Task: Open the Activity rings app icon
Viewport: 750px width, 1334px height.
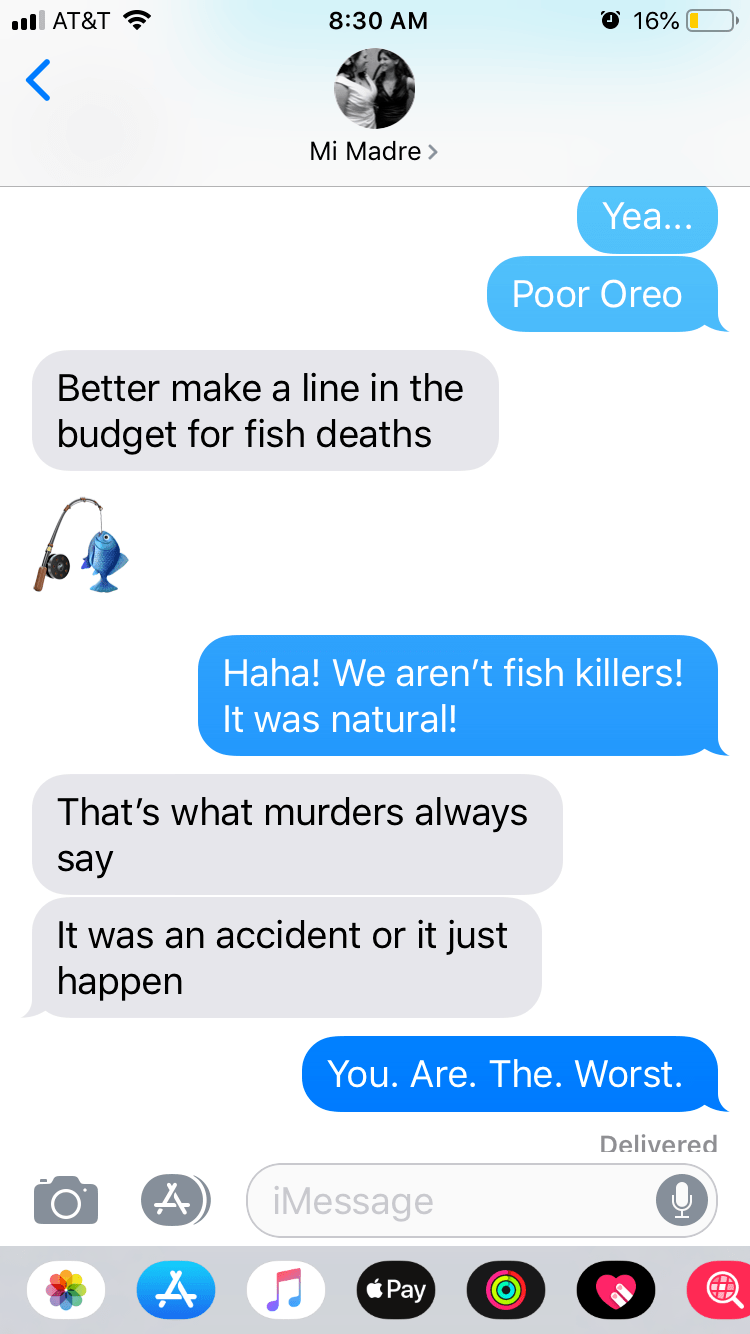Action: click(x=506, y=1289)
